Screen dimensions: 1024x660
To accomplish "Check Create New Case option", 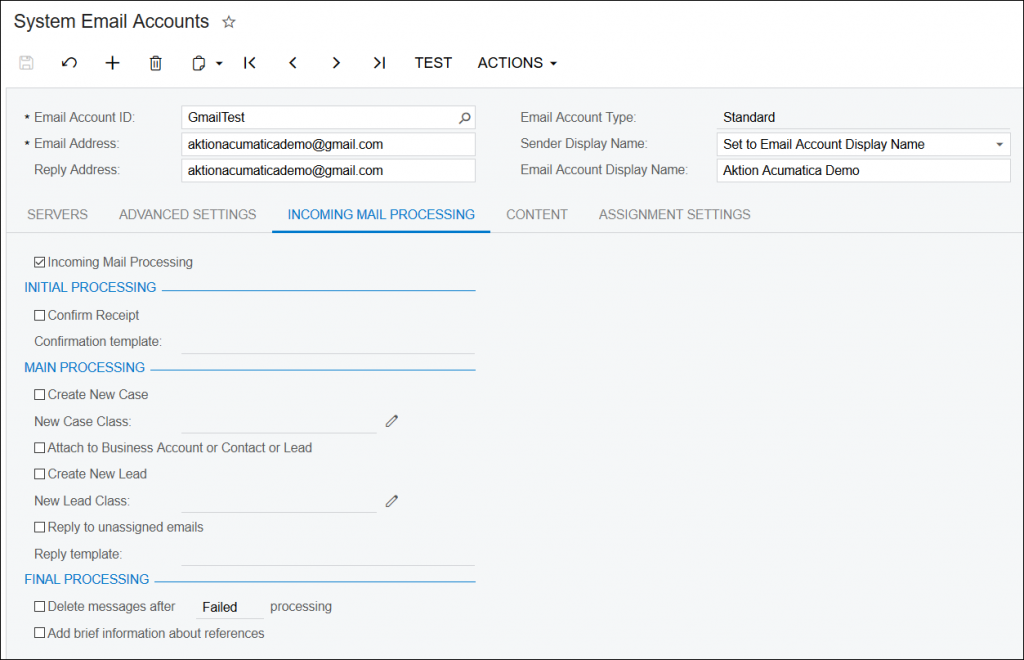I will pos(39,394).
